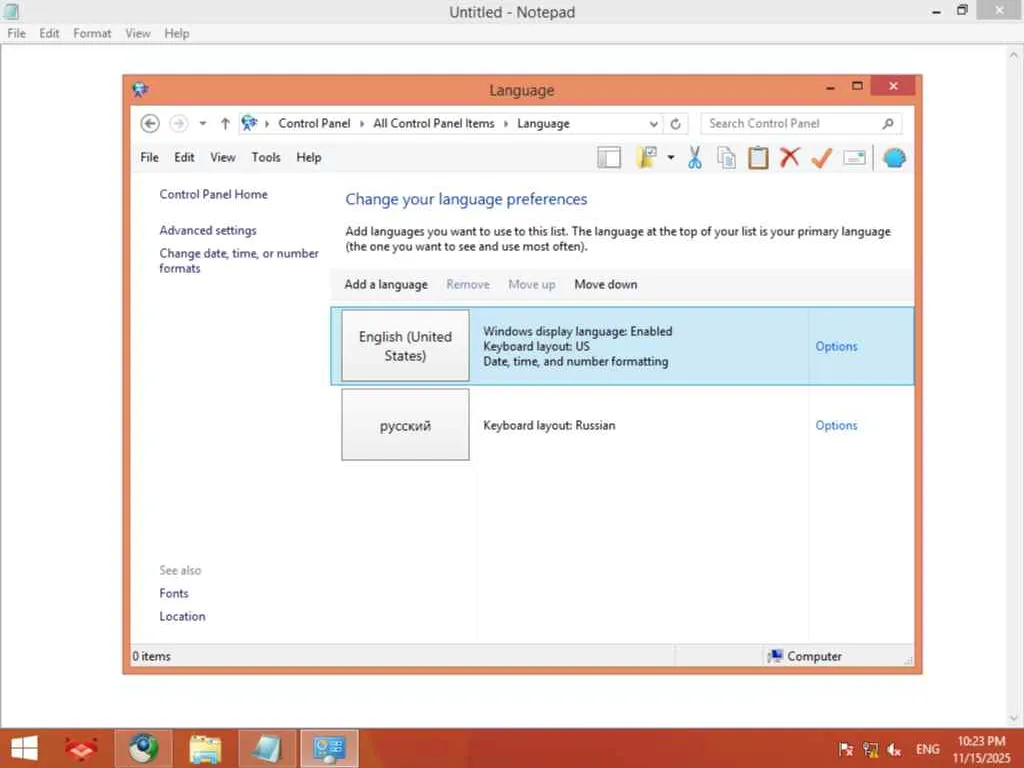The height and width of the screenshot is (768, 1024).
Task: Open File menu in Language window
Action: pyautogui.click(x=150, y=157)
